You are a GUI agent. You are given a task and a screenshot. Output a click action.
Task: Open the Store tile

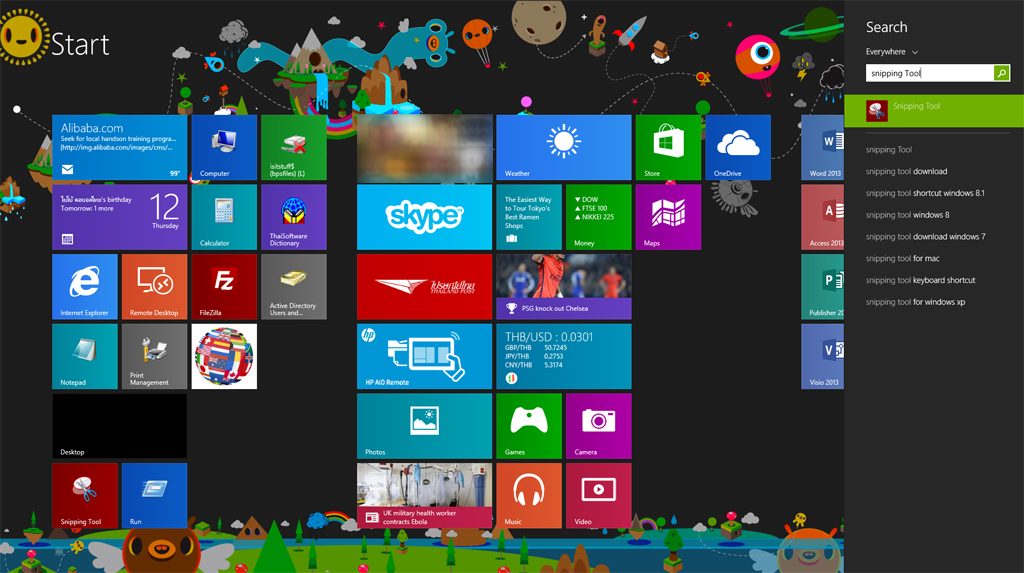[668, 148]
